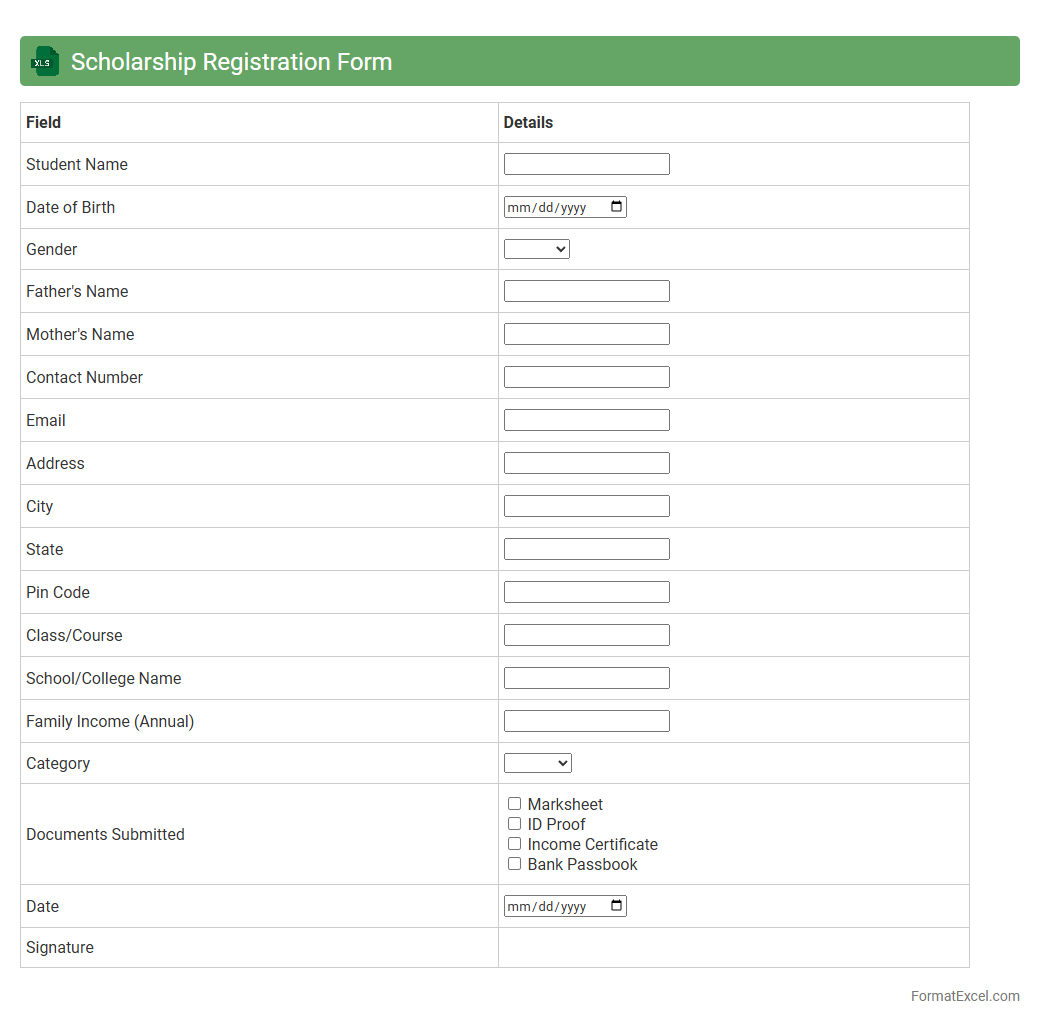Select the Bank Passbook checkbox
This screenshot has width=1040, height=1025.
click(x=515, y=864)
